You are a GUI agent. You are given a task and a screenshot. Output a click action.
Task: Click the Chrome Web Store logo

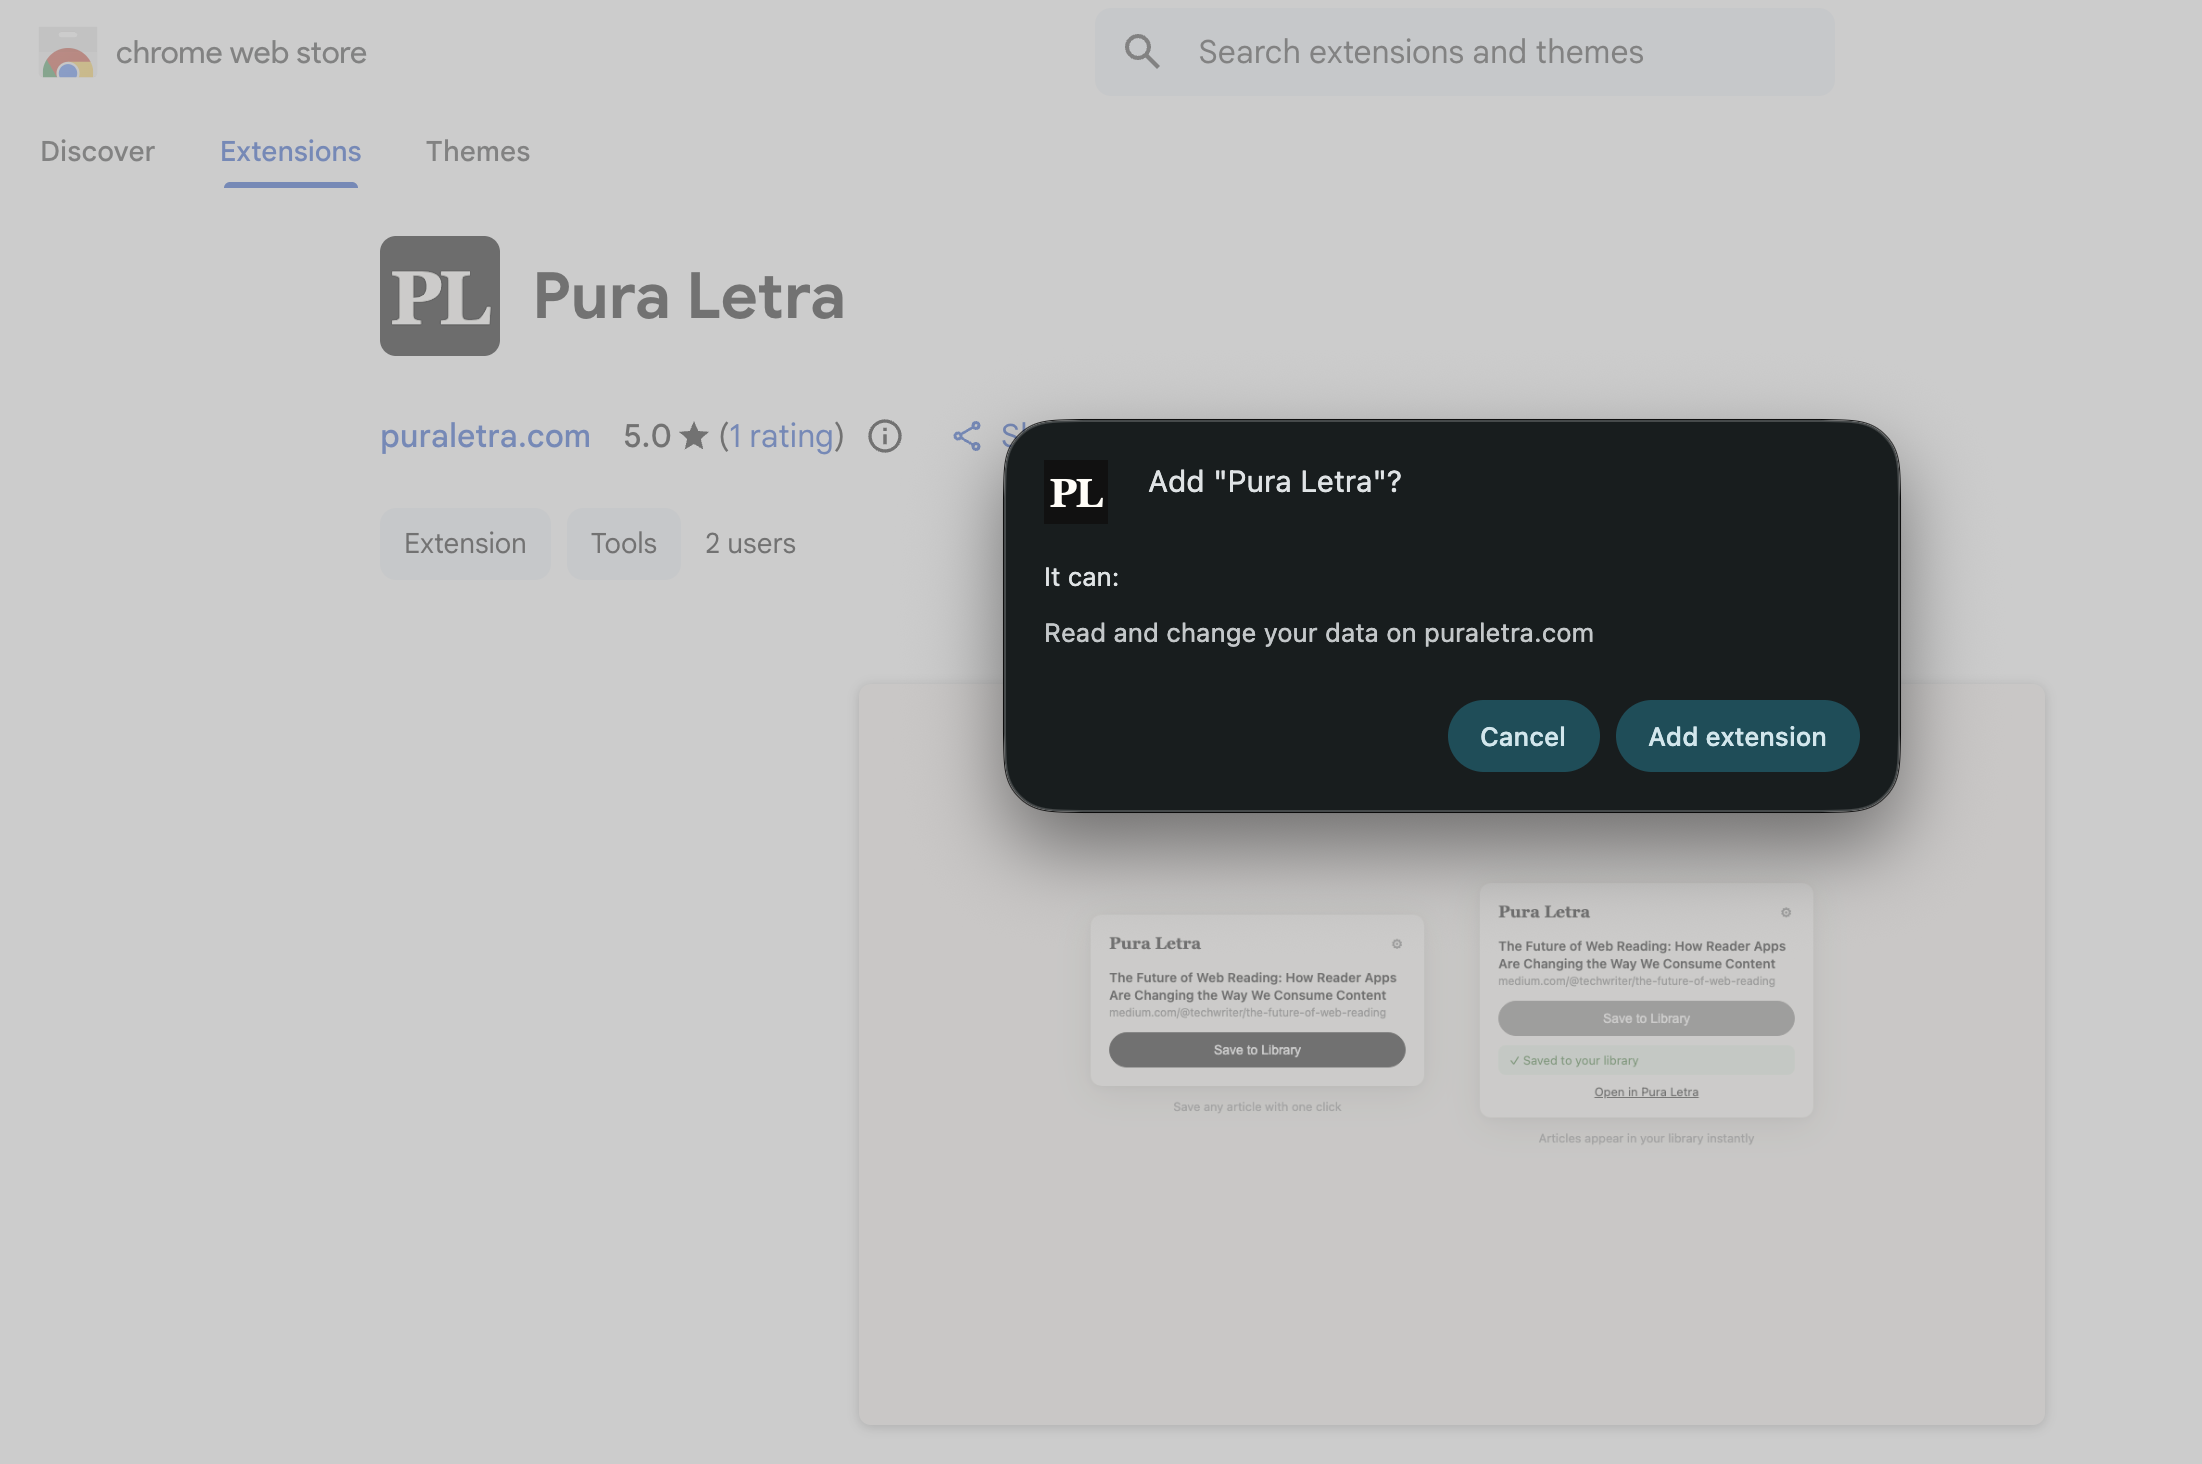(x=67, y=51)
